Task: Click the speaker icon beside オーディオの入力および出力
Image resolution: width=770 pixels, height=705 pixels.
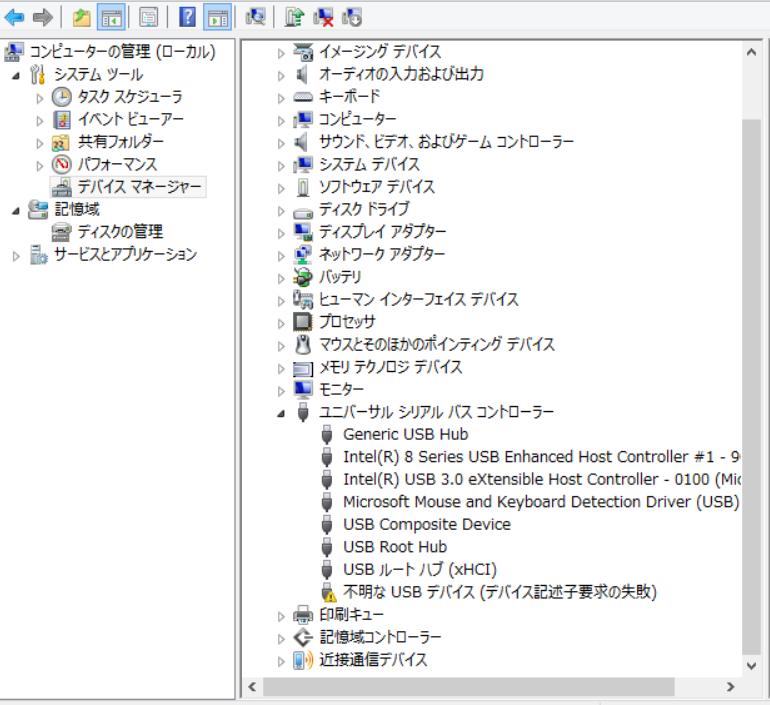Action: click(x=302, y=74)
